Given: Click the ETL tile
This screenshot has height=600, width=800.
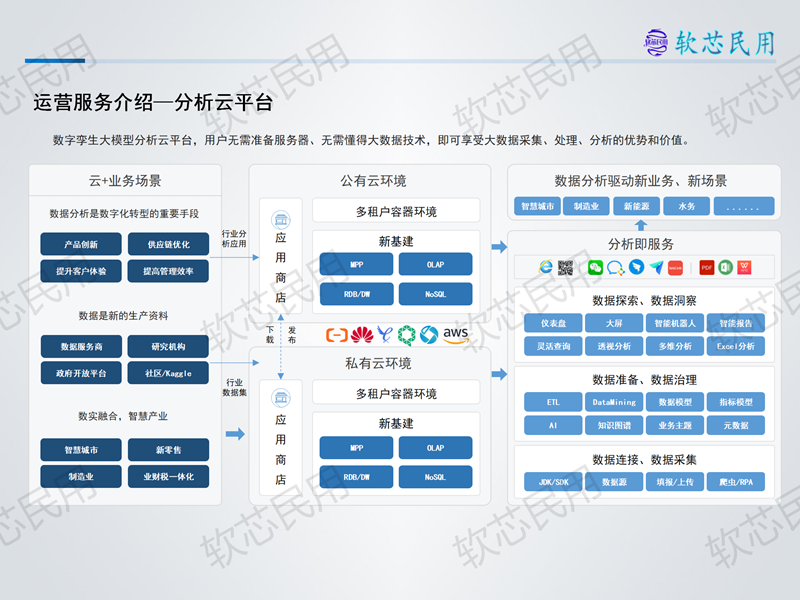Looking at the screenshot, I should click(x=553, y=402).
